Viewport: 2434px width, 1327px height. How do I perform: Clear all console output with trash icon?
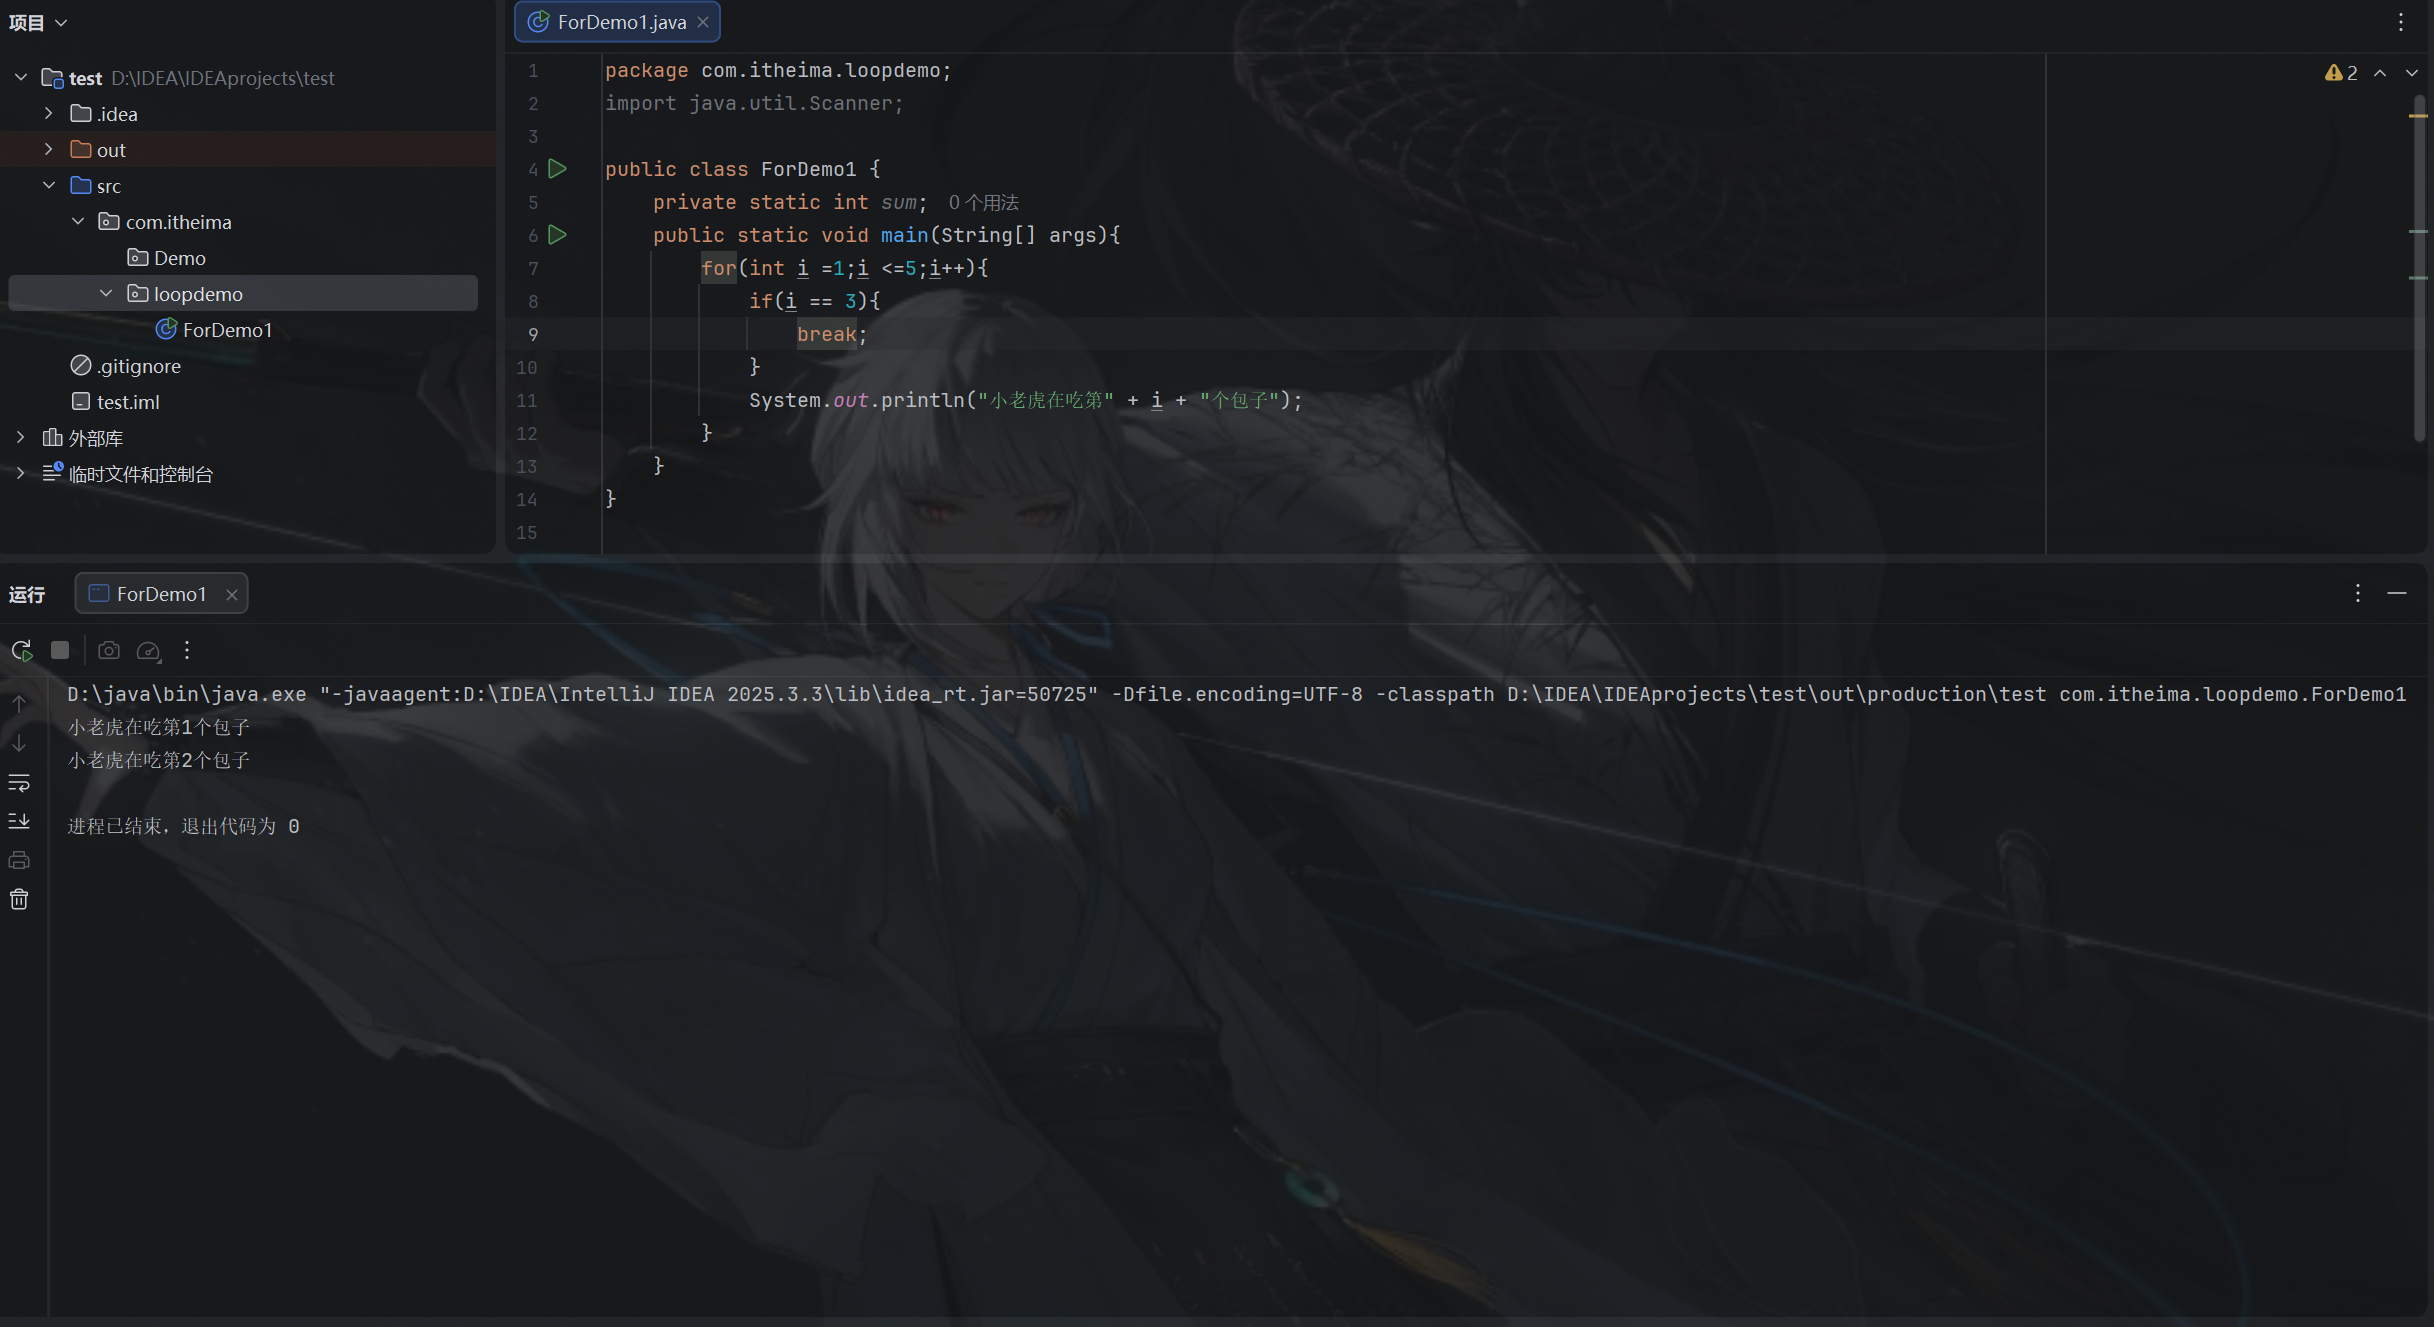[x=19, y=899]
